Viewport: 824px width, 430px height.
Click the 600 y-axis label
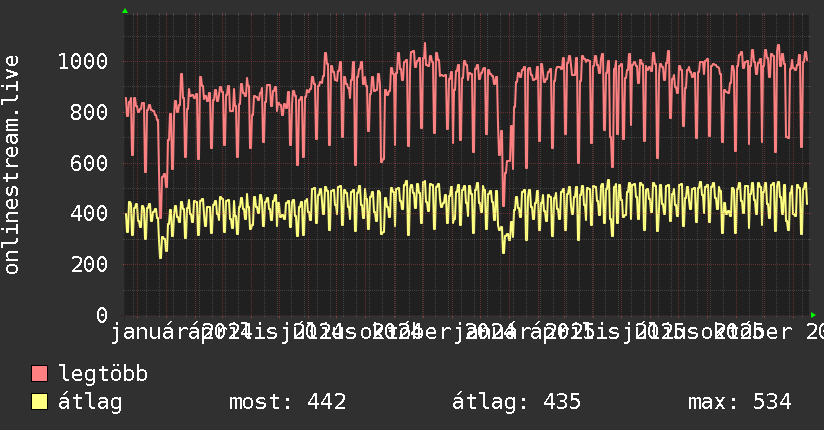(x=89, y=163)
